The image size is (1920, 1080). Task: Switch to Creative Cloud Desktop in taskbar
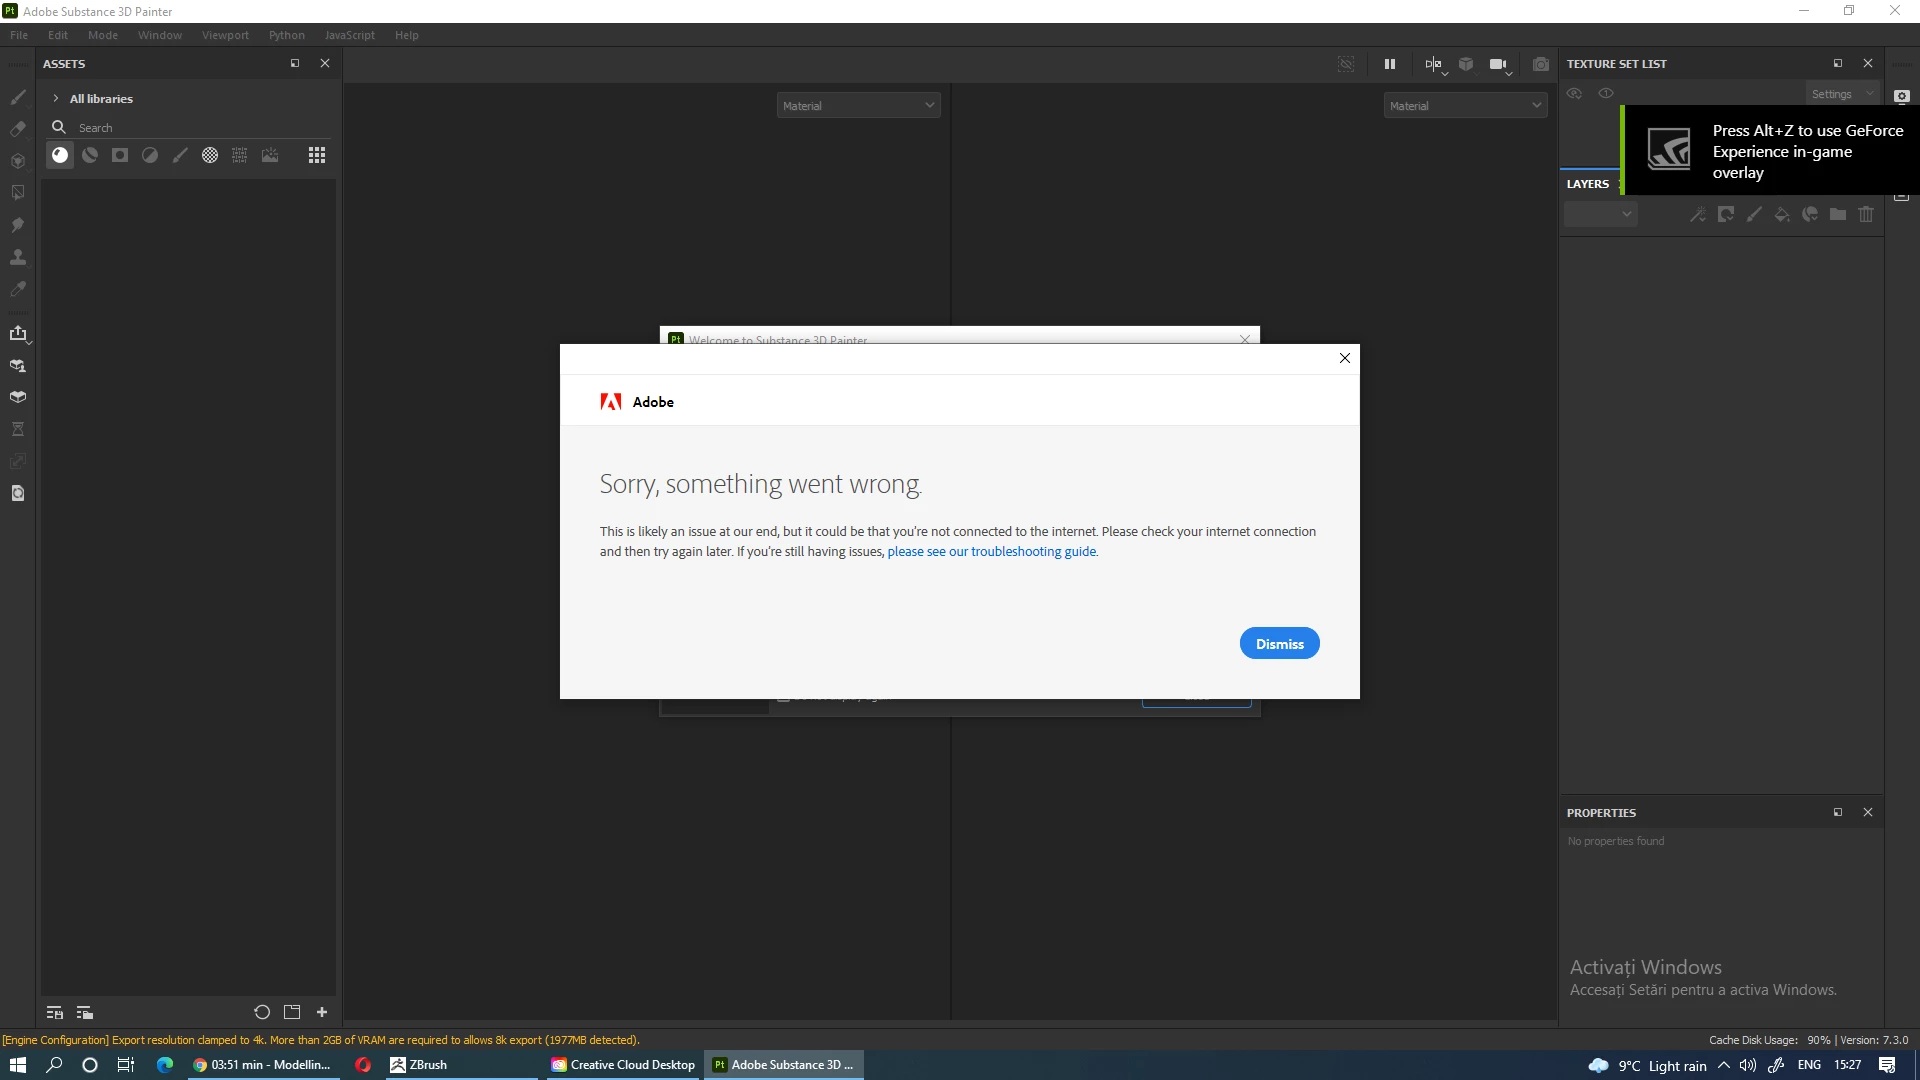click(623, 1065)
